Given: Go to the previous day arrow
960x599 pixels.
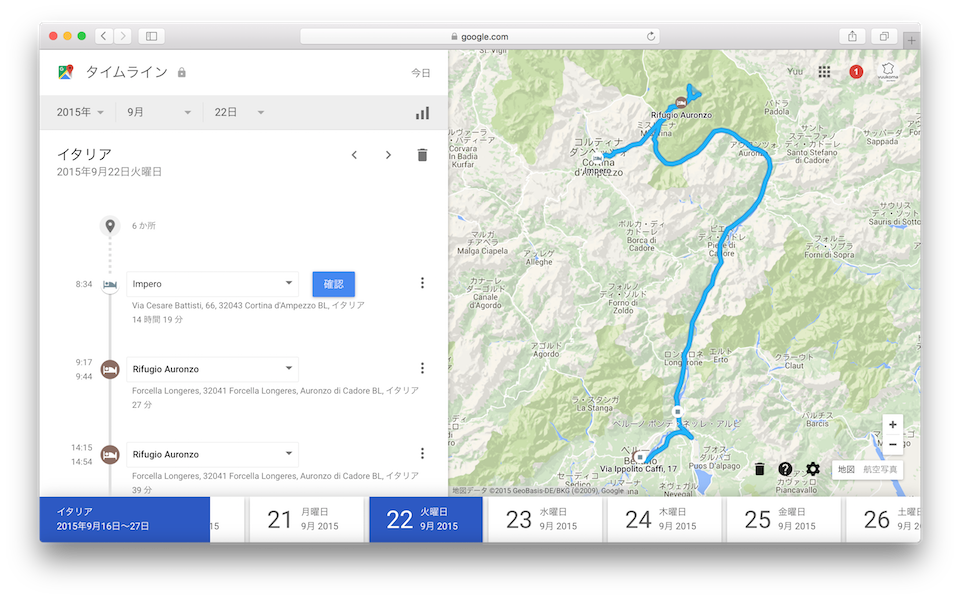Looking at the screenshot, I should [x=354, y=155].
